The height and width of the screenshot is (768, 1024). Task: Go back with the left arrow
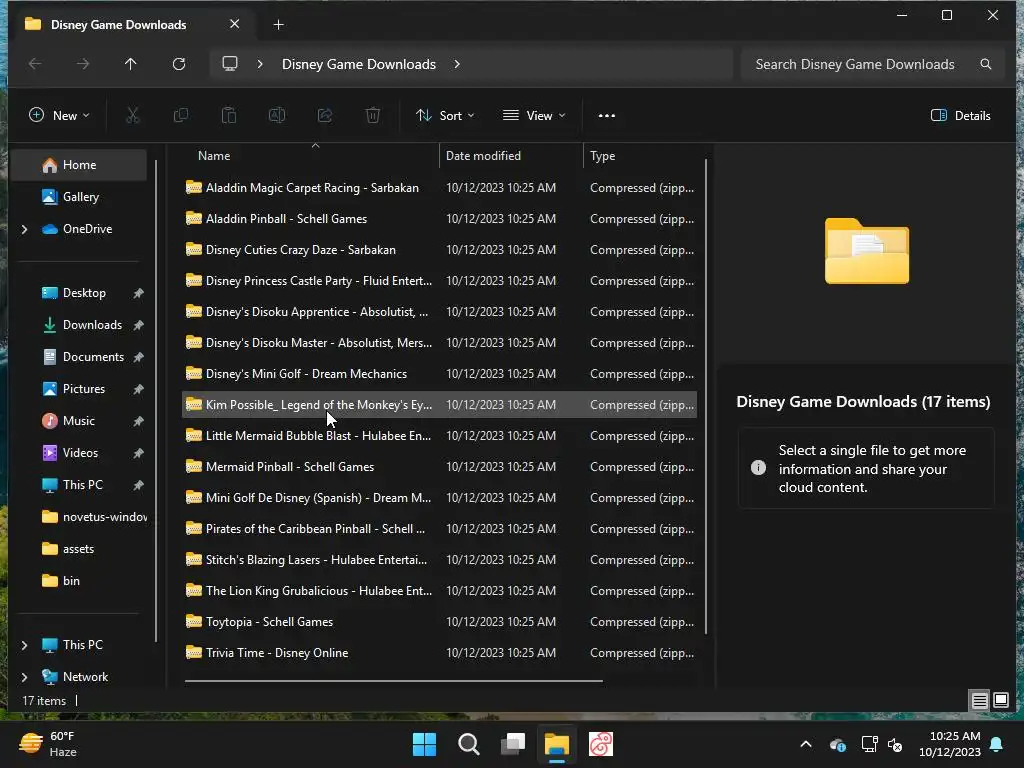[x=35, y=64]
